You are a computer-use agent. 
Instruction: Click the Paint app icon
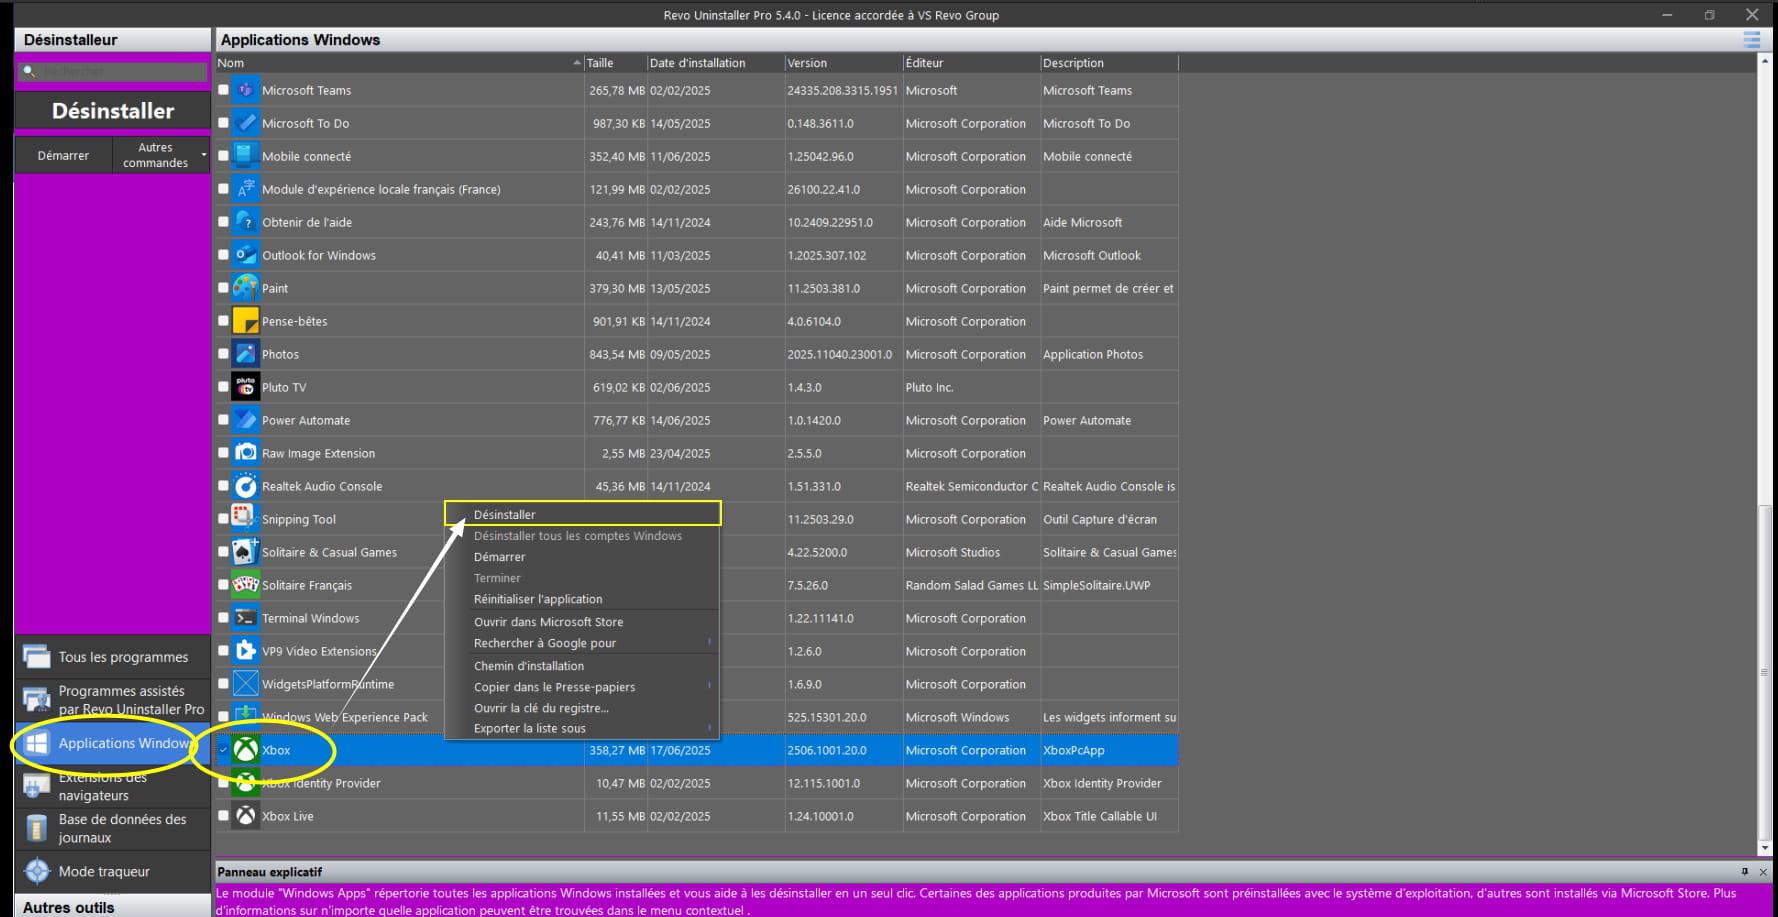(245, 288)
